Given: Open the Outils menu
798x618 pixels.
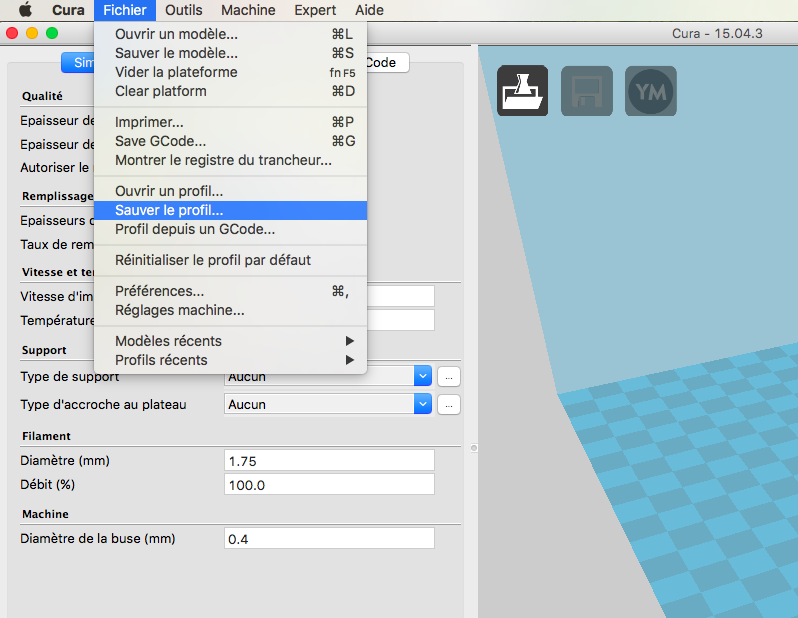Looking at the screenshot, I should click(184, 10).
